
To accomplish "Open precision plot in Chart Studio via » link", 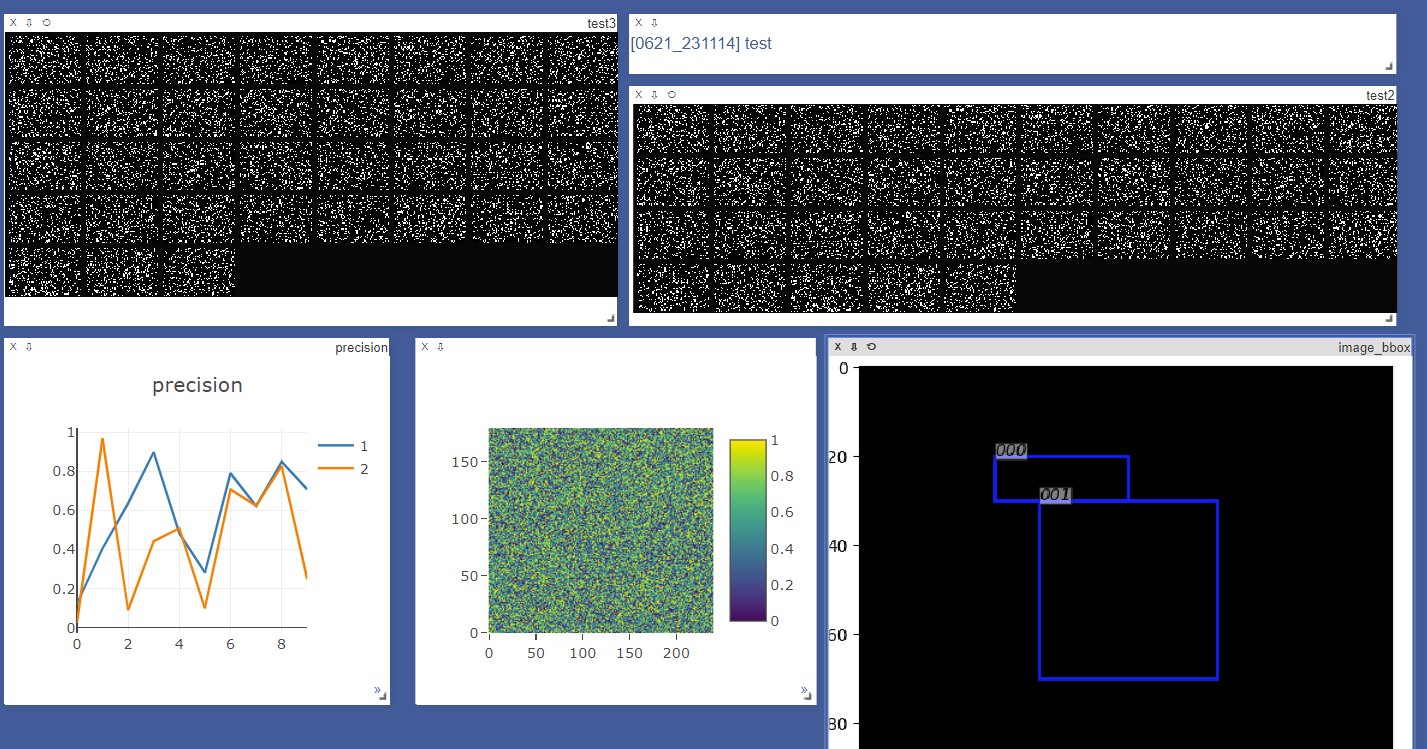I will 377,690.
